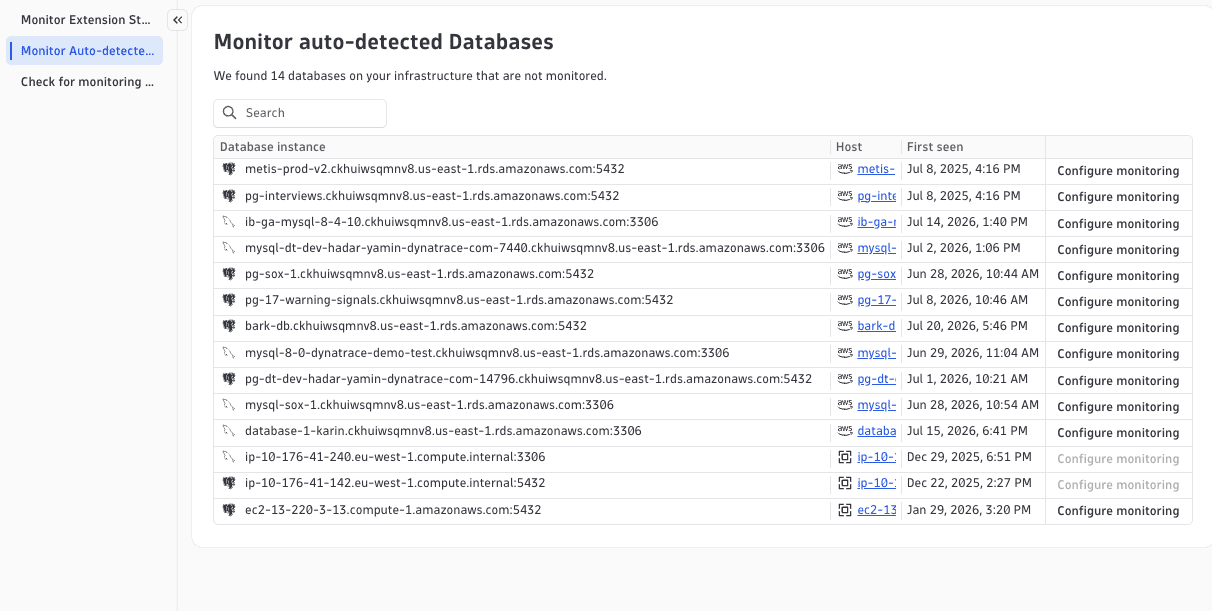Open ib-ga- host link

point(877,222)
